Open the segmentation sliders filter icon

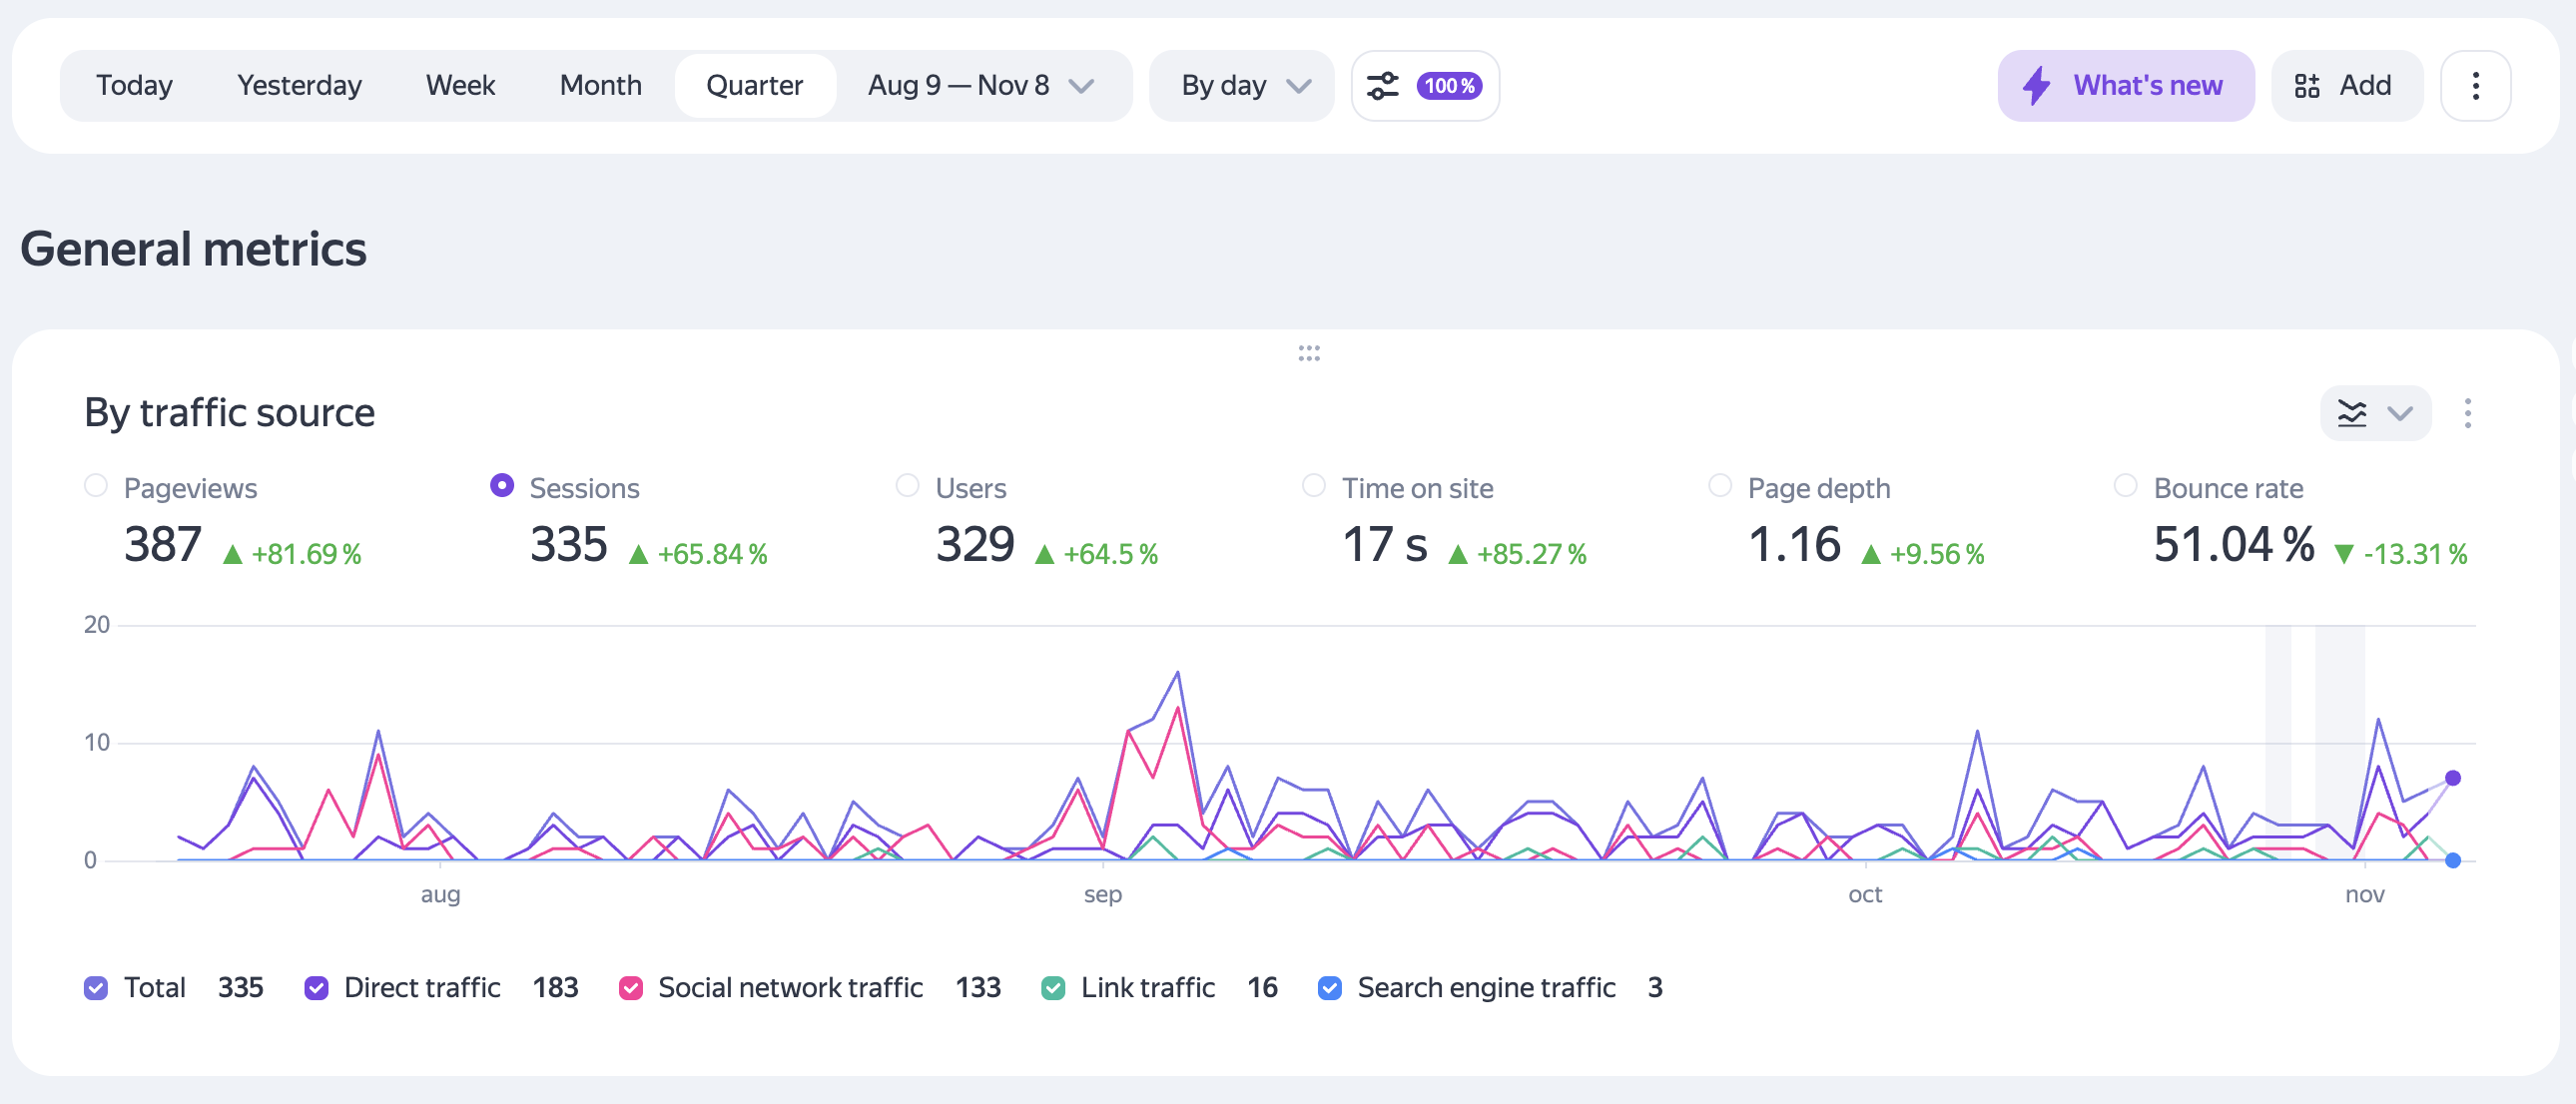click(1383, 86)
